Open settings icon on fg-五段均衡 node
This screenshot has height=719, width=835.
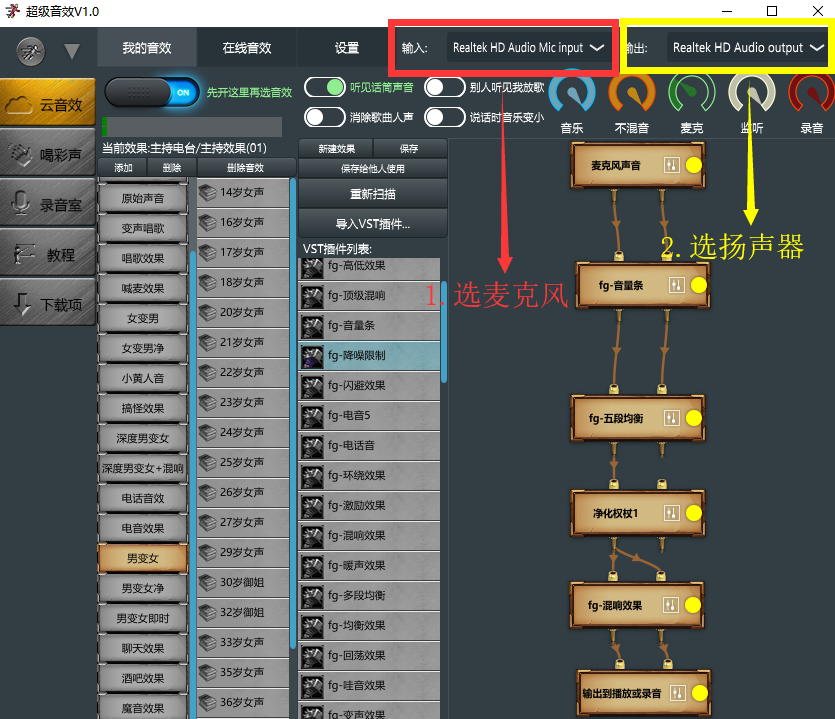point(672,418)
